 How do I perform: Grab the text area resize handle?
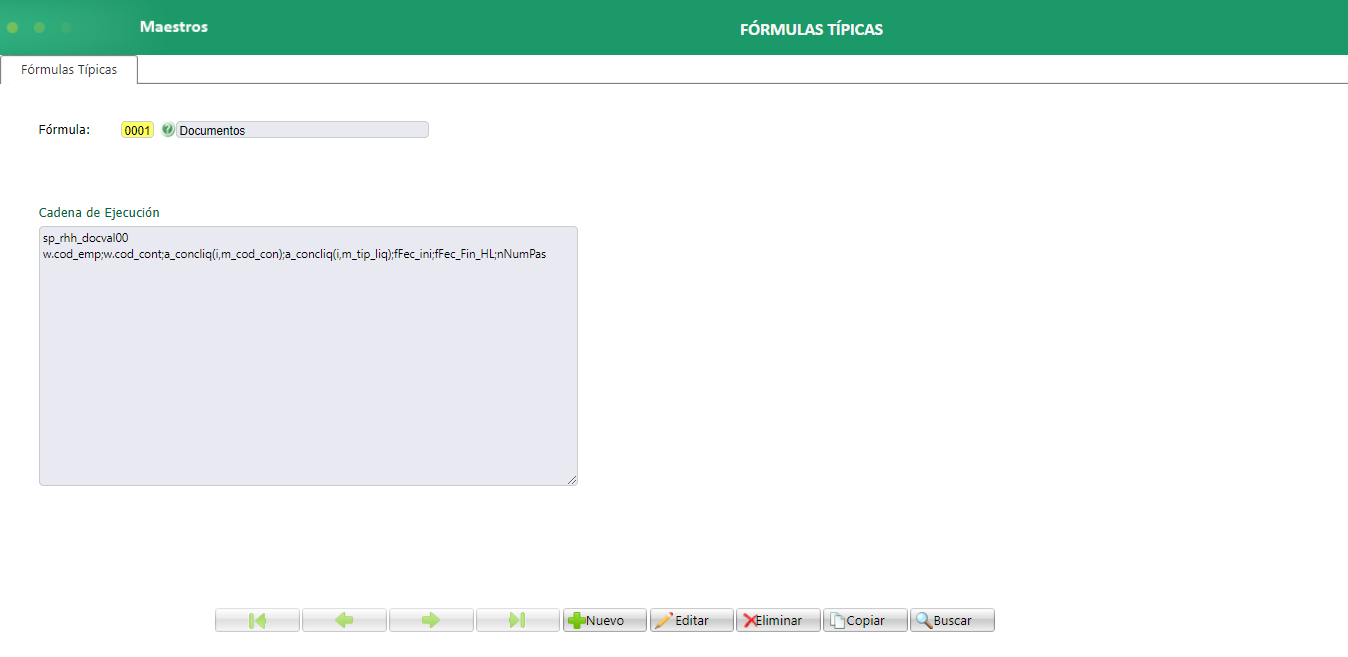(x=572, y=480)
